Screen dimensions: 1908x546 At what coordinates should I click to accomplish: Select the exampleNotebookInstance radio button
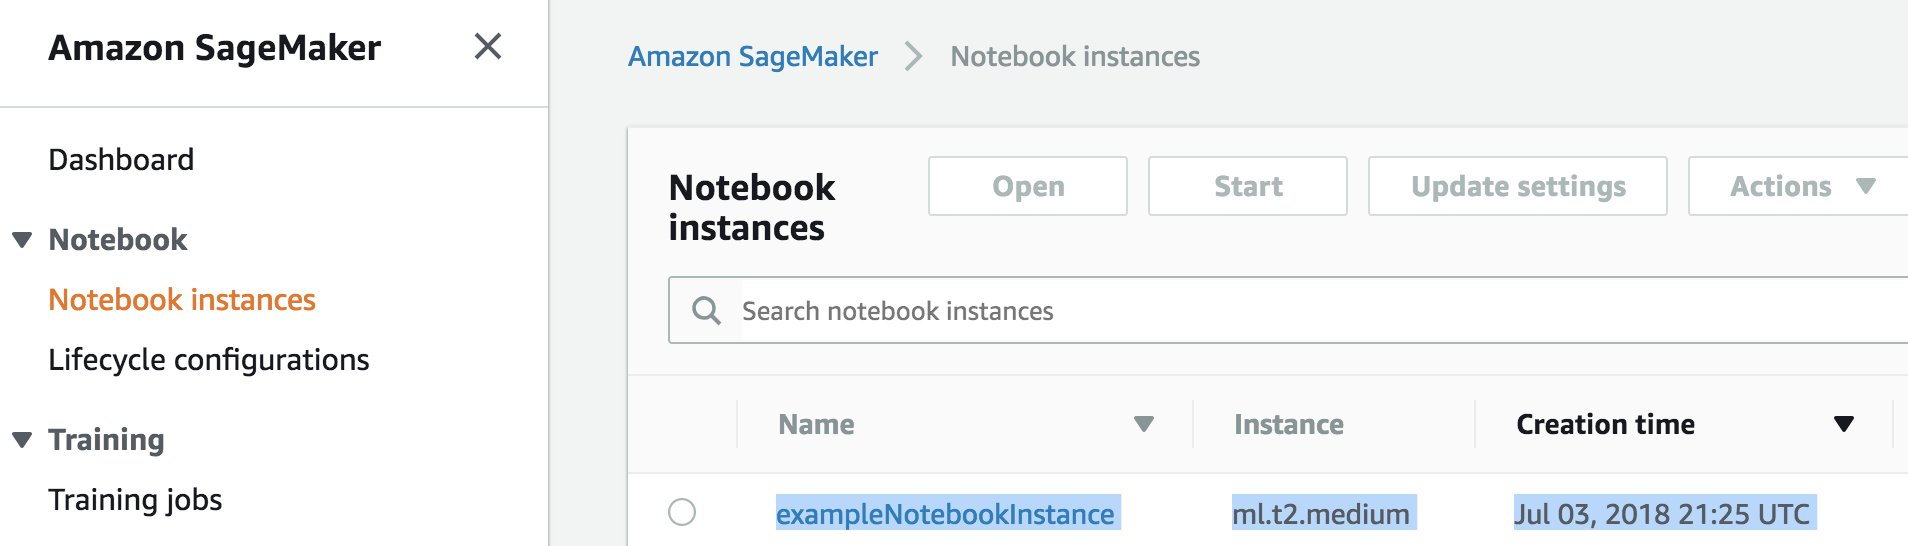coord(682,512)
